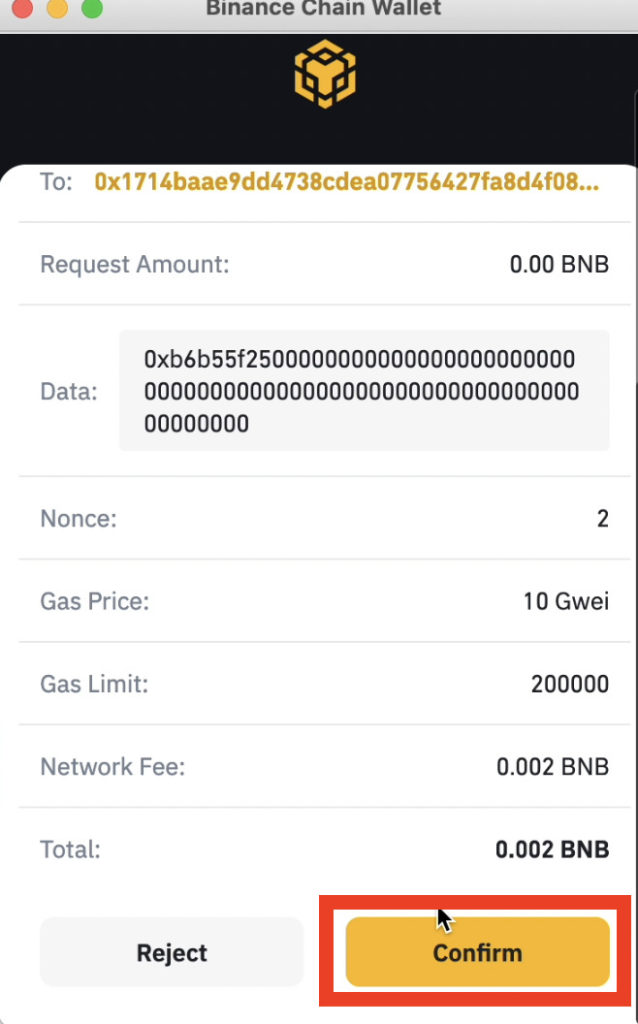Click the "Data:" label
Image resolution: width=638 pixels, height=1024 pixels.
pyautogui.click(x=69, y=391)
